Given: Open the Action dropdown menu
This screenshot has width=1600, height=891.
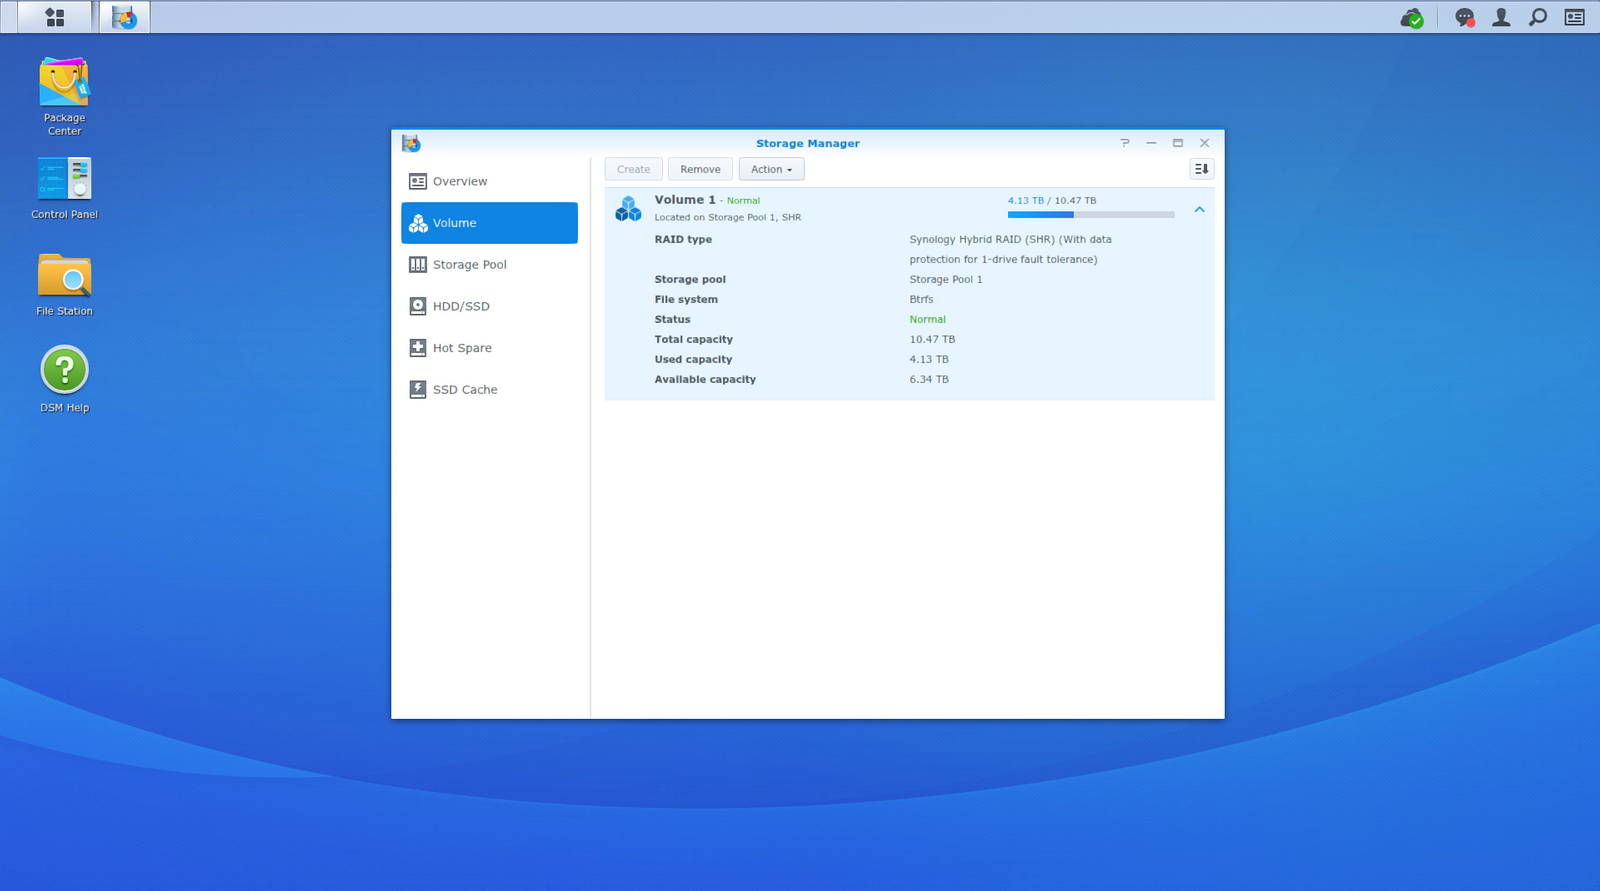Looking at the screenshot, I should click(x=771, y=169).
